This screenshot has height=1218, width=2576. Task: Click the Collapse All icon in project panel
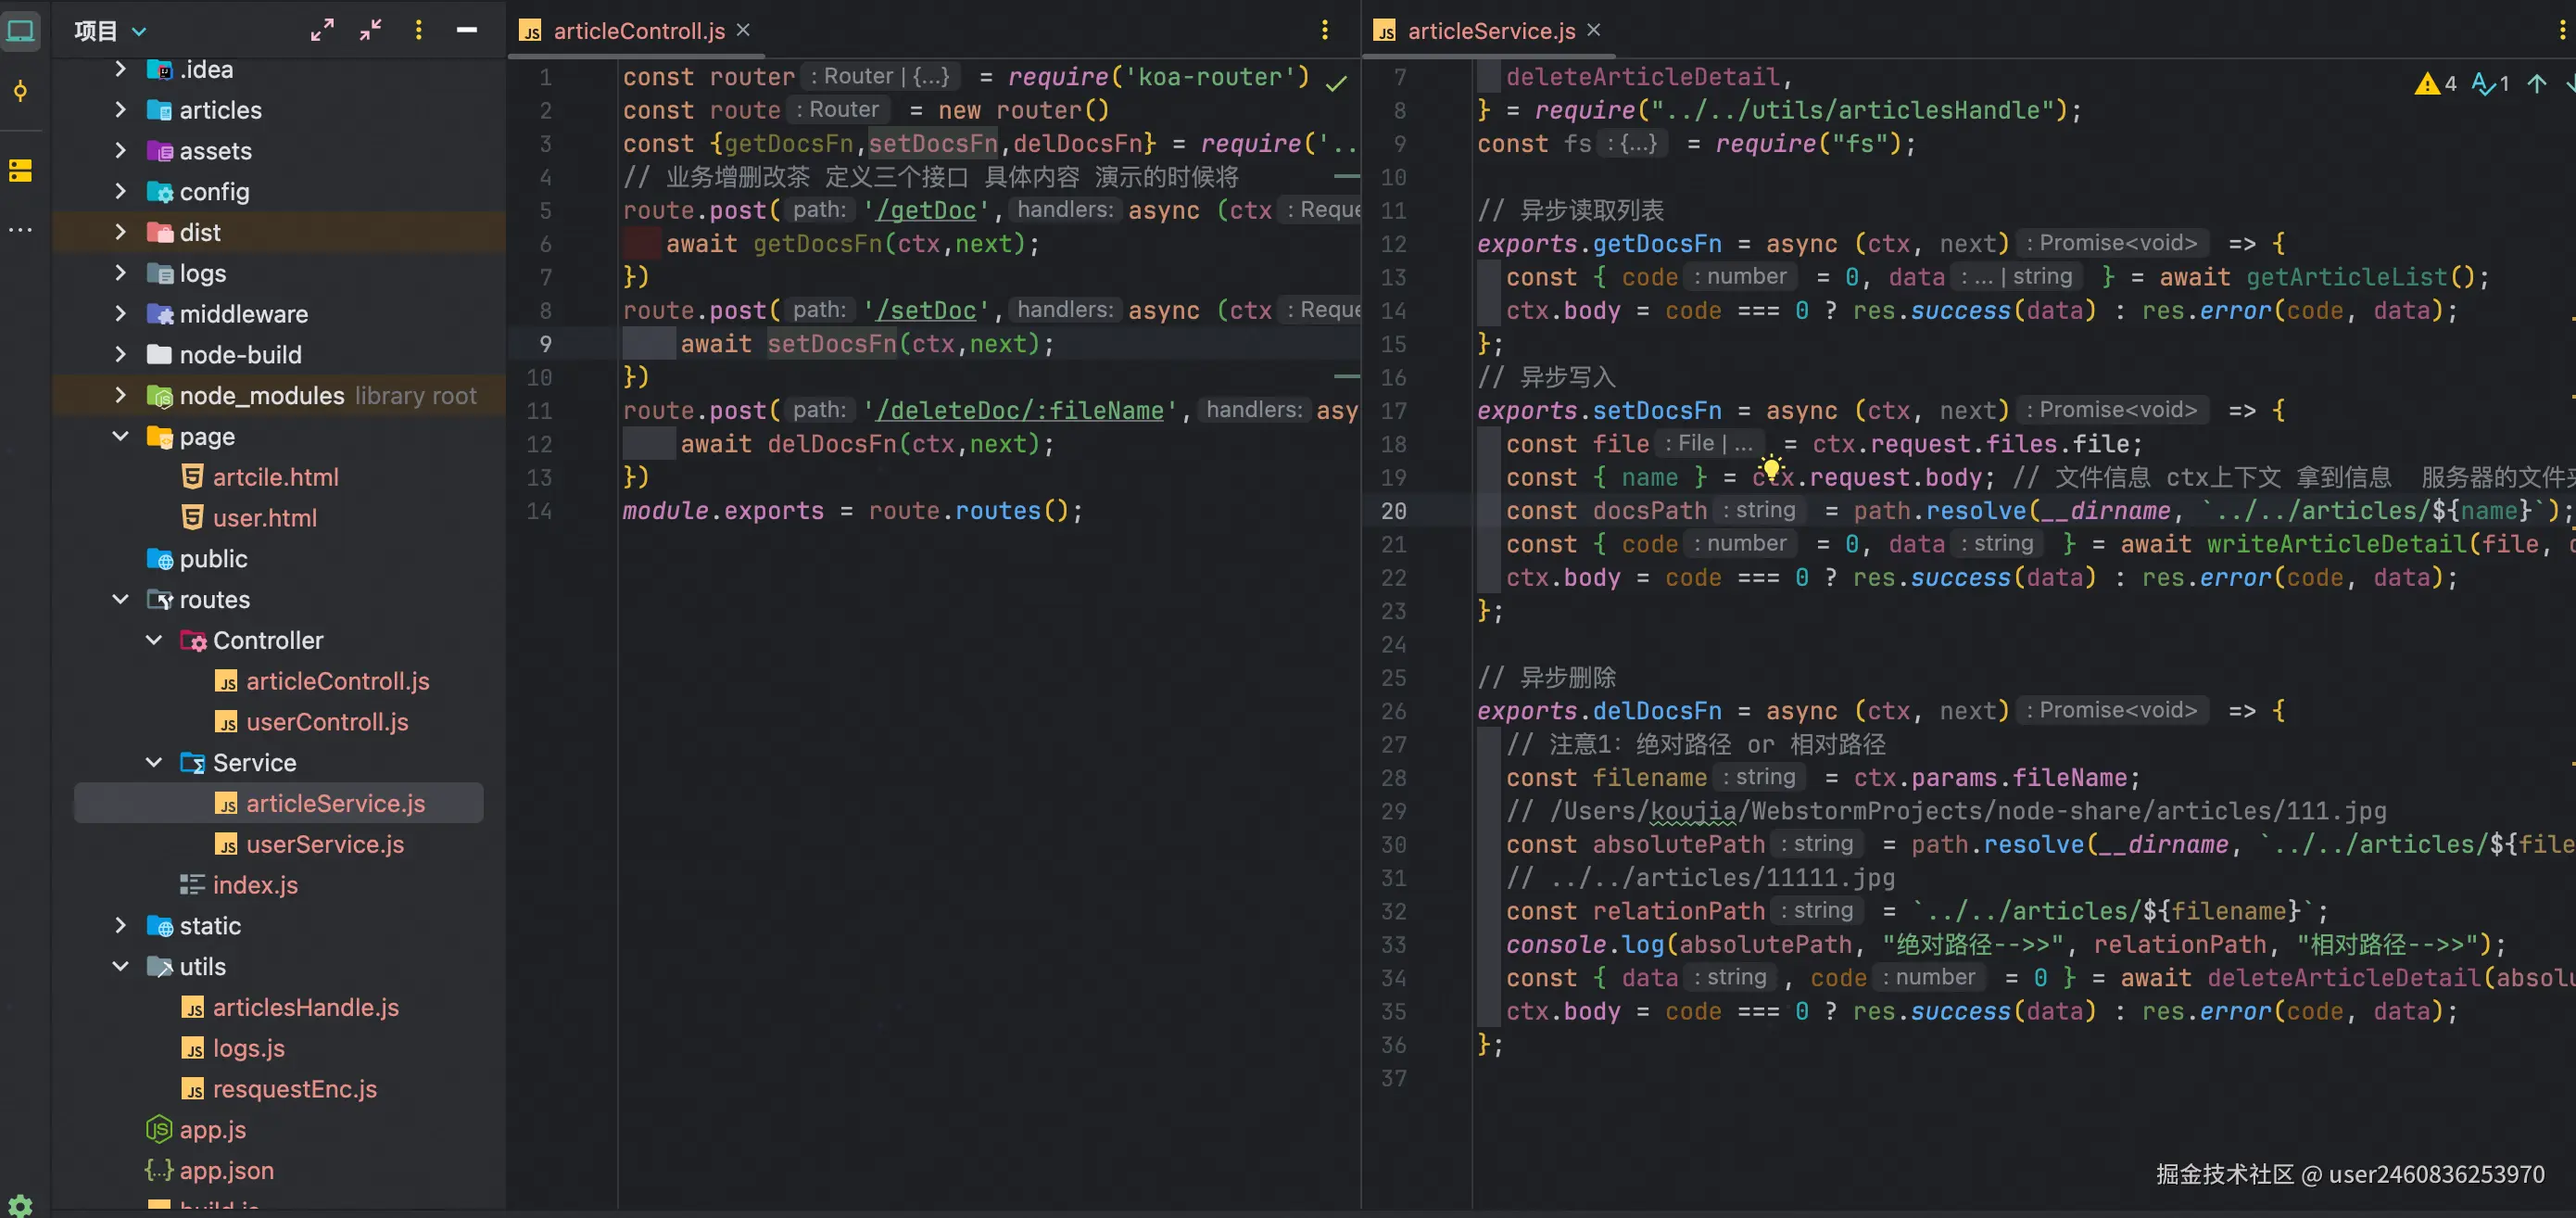point(370,30)
